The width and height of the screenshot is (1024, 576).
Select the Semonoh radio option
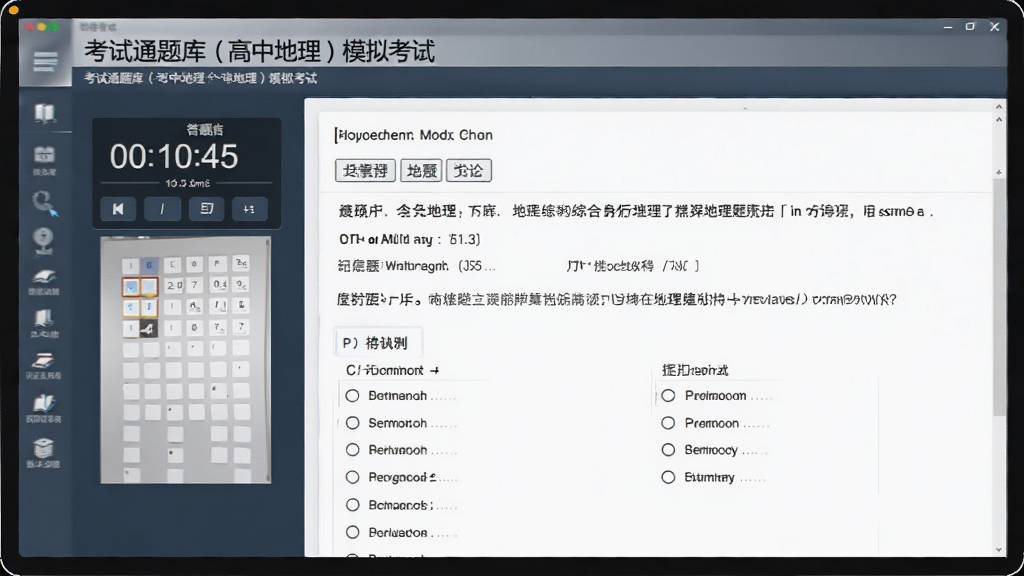(353, 423)
